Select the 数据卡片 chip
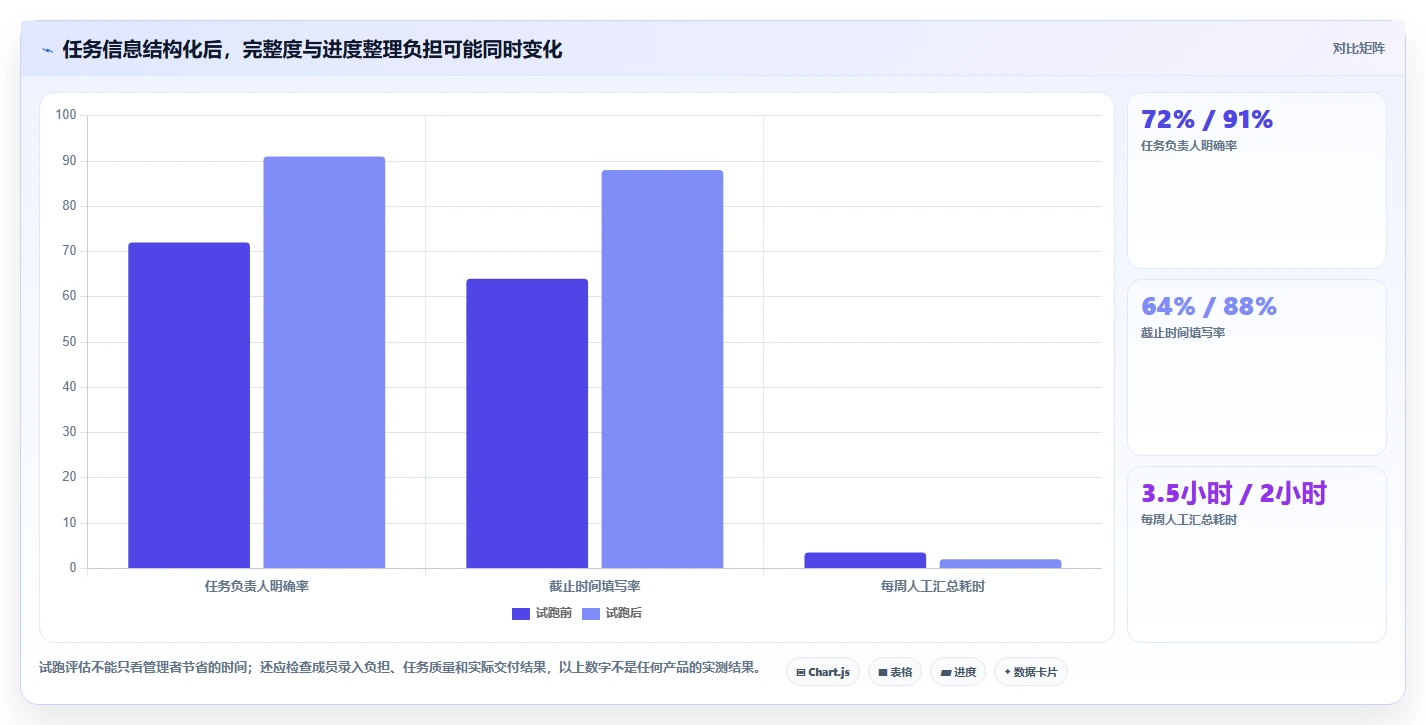 [1031, 672]
